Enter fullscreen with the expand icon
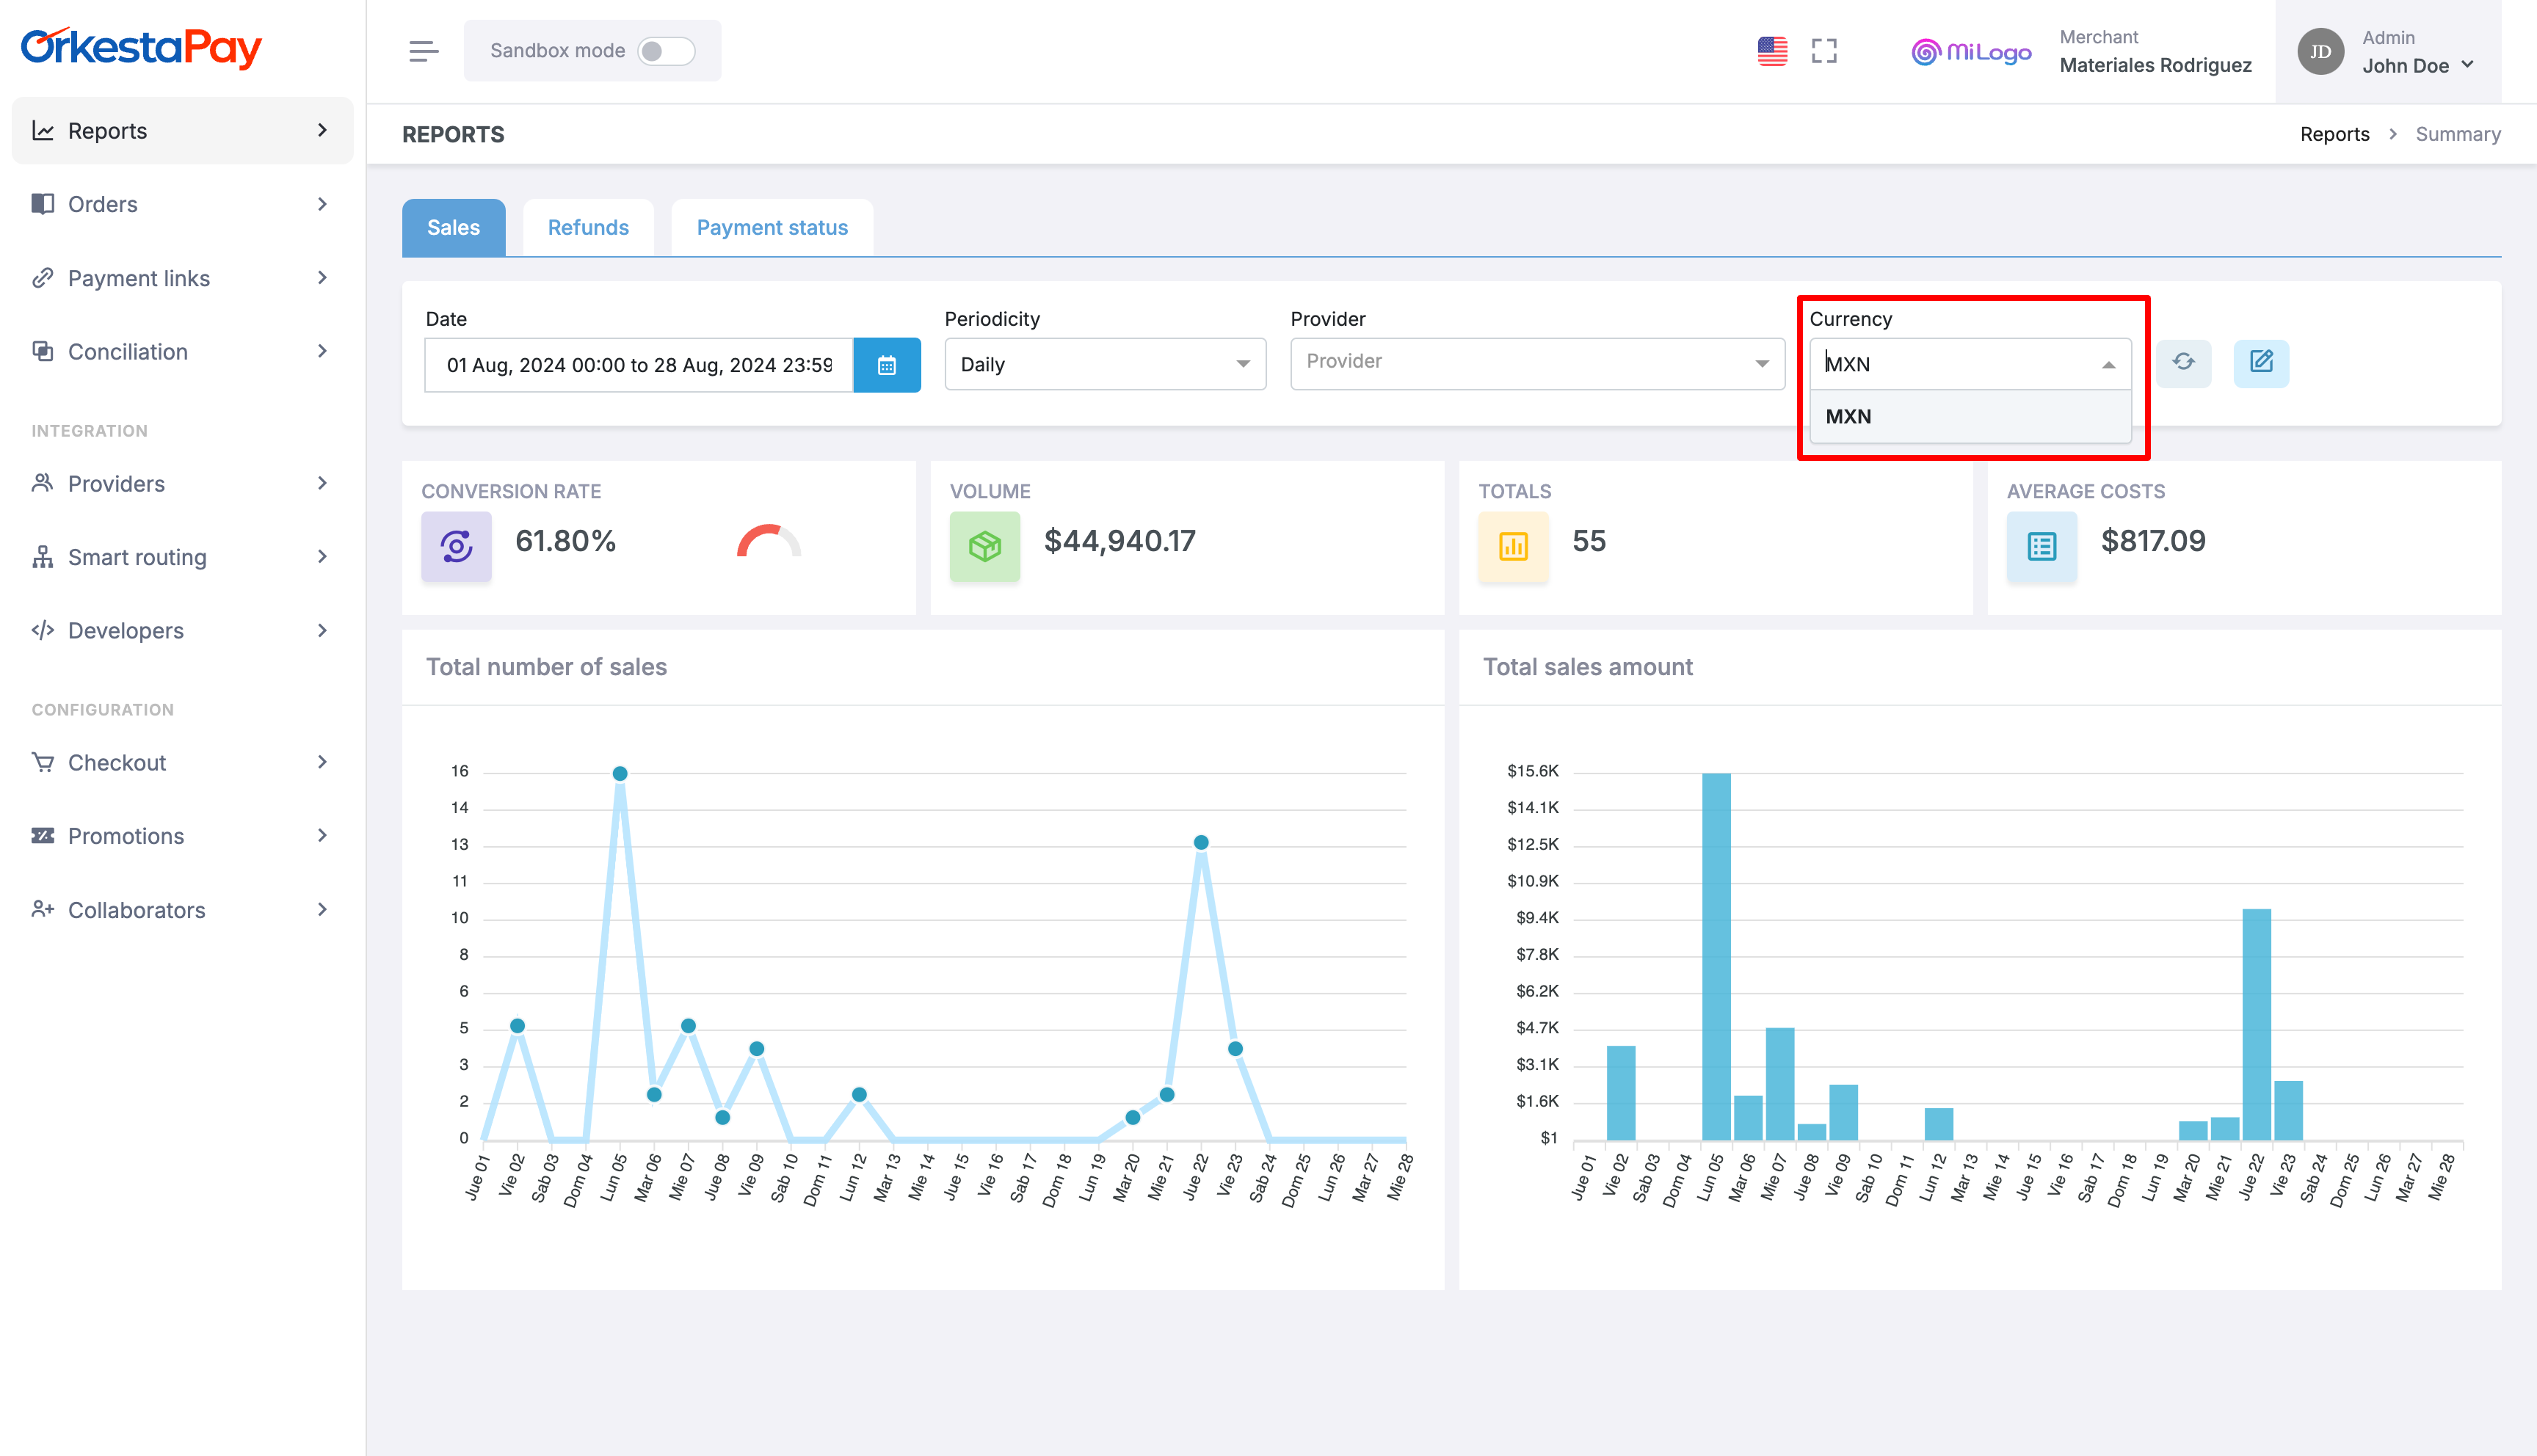The width and height of the screenshot is (2537, 1456). (x=1824, y=51)
